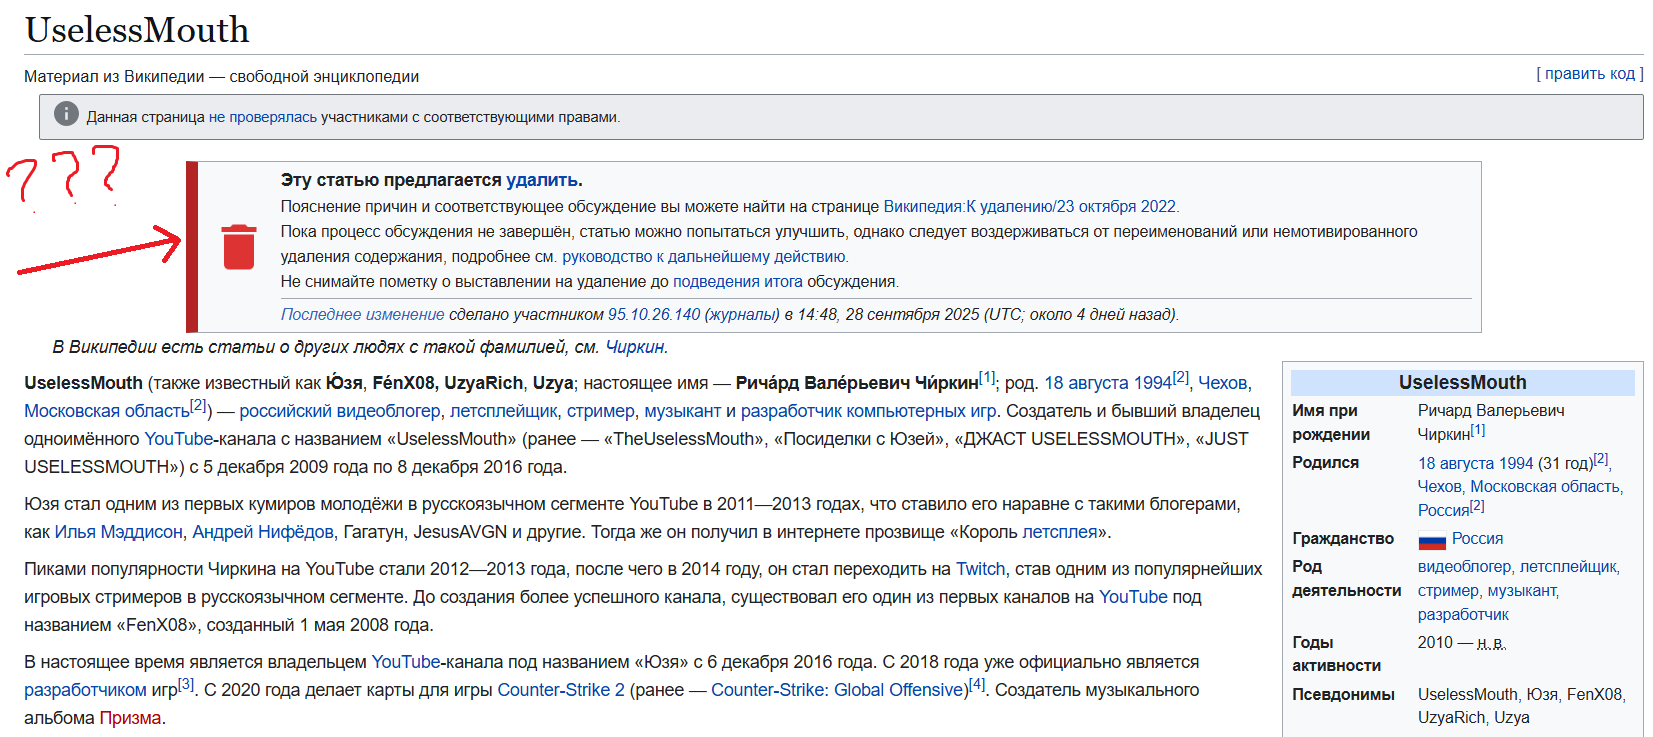Click the red trash bin deletion icon
The height and width of the screenshot is (737, 1653).
click(238, 247)
